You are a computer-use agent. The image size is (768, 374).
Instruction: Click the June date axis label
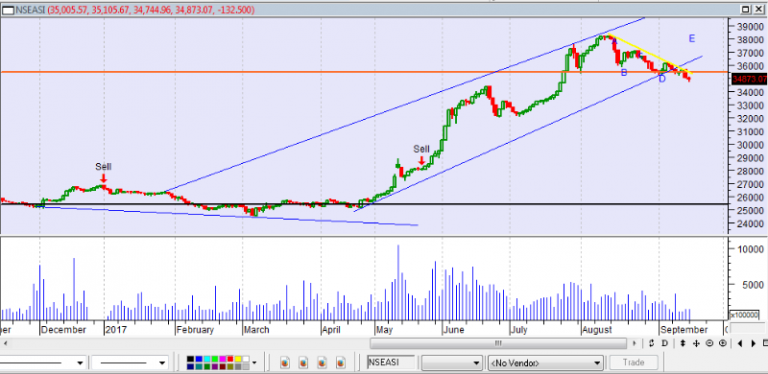(x=454, y=330)
